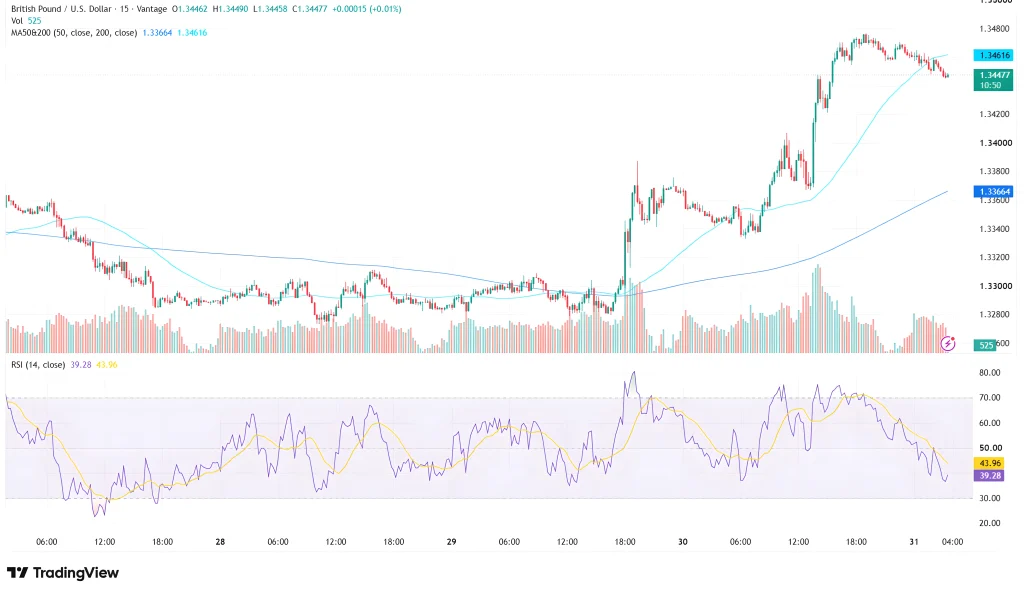
Task: Click the purple 39.28 RSI axis tag
Action: (990, 476)
